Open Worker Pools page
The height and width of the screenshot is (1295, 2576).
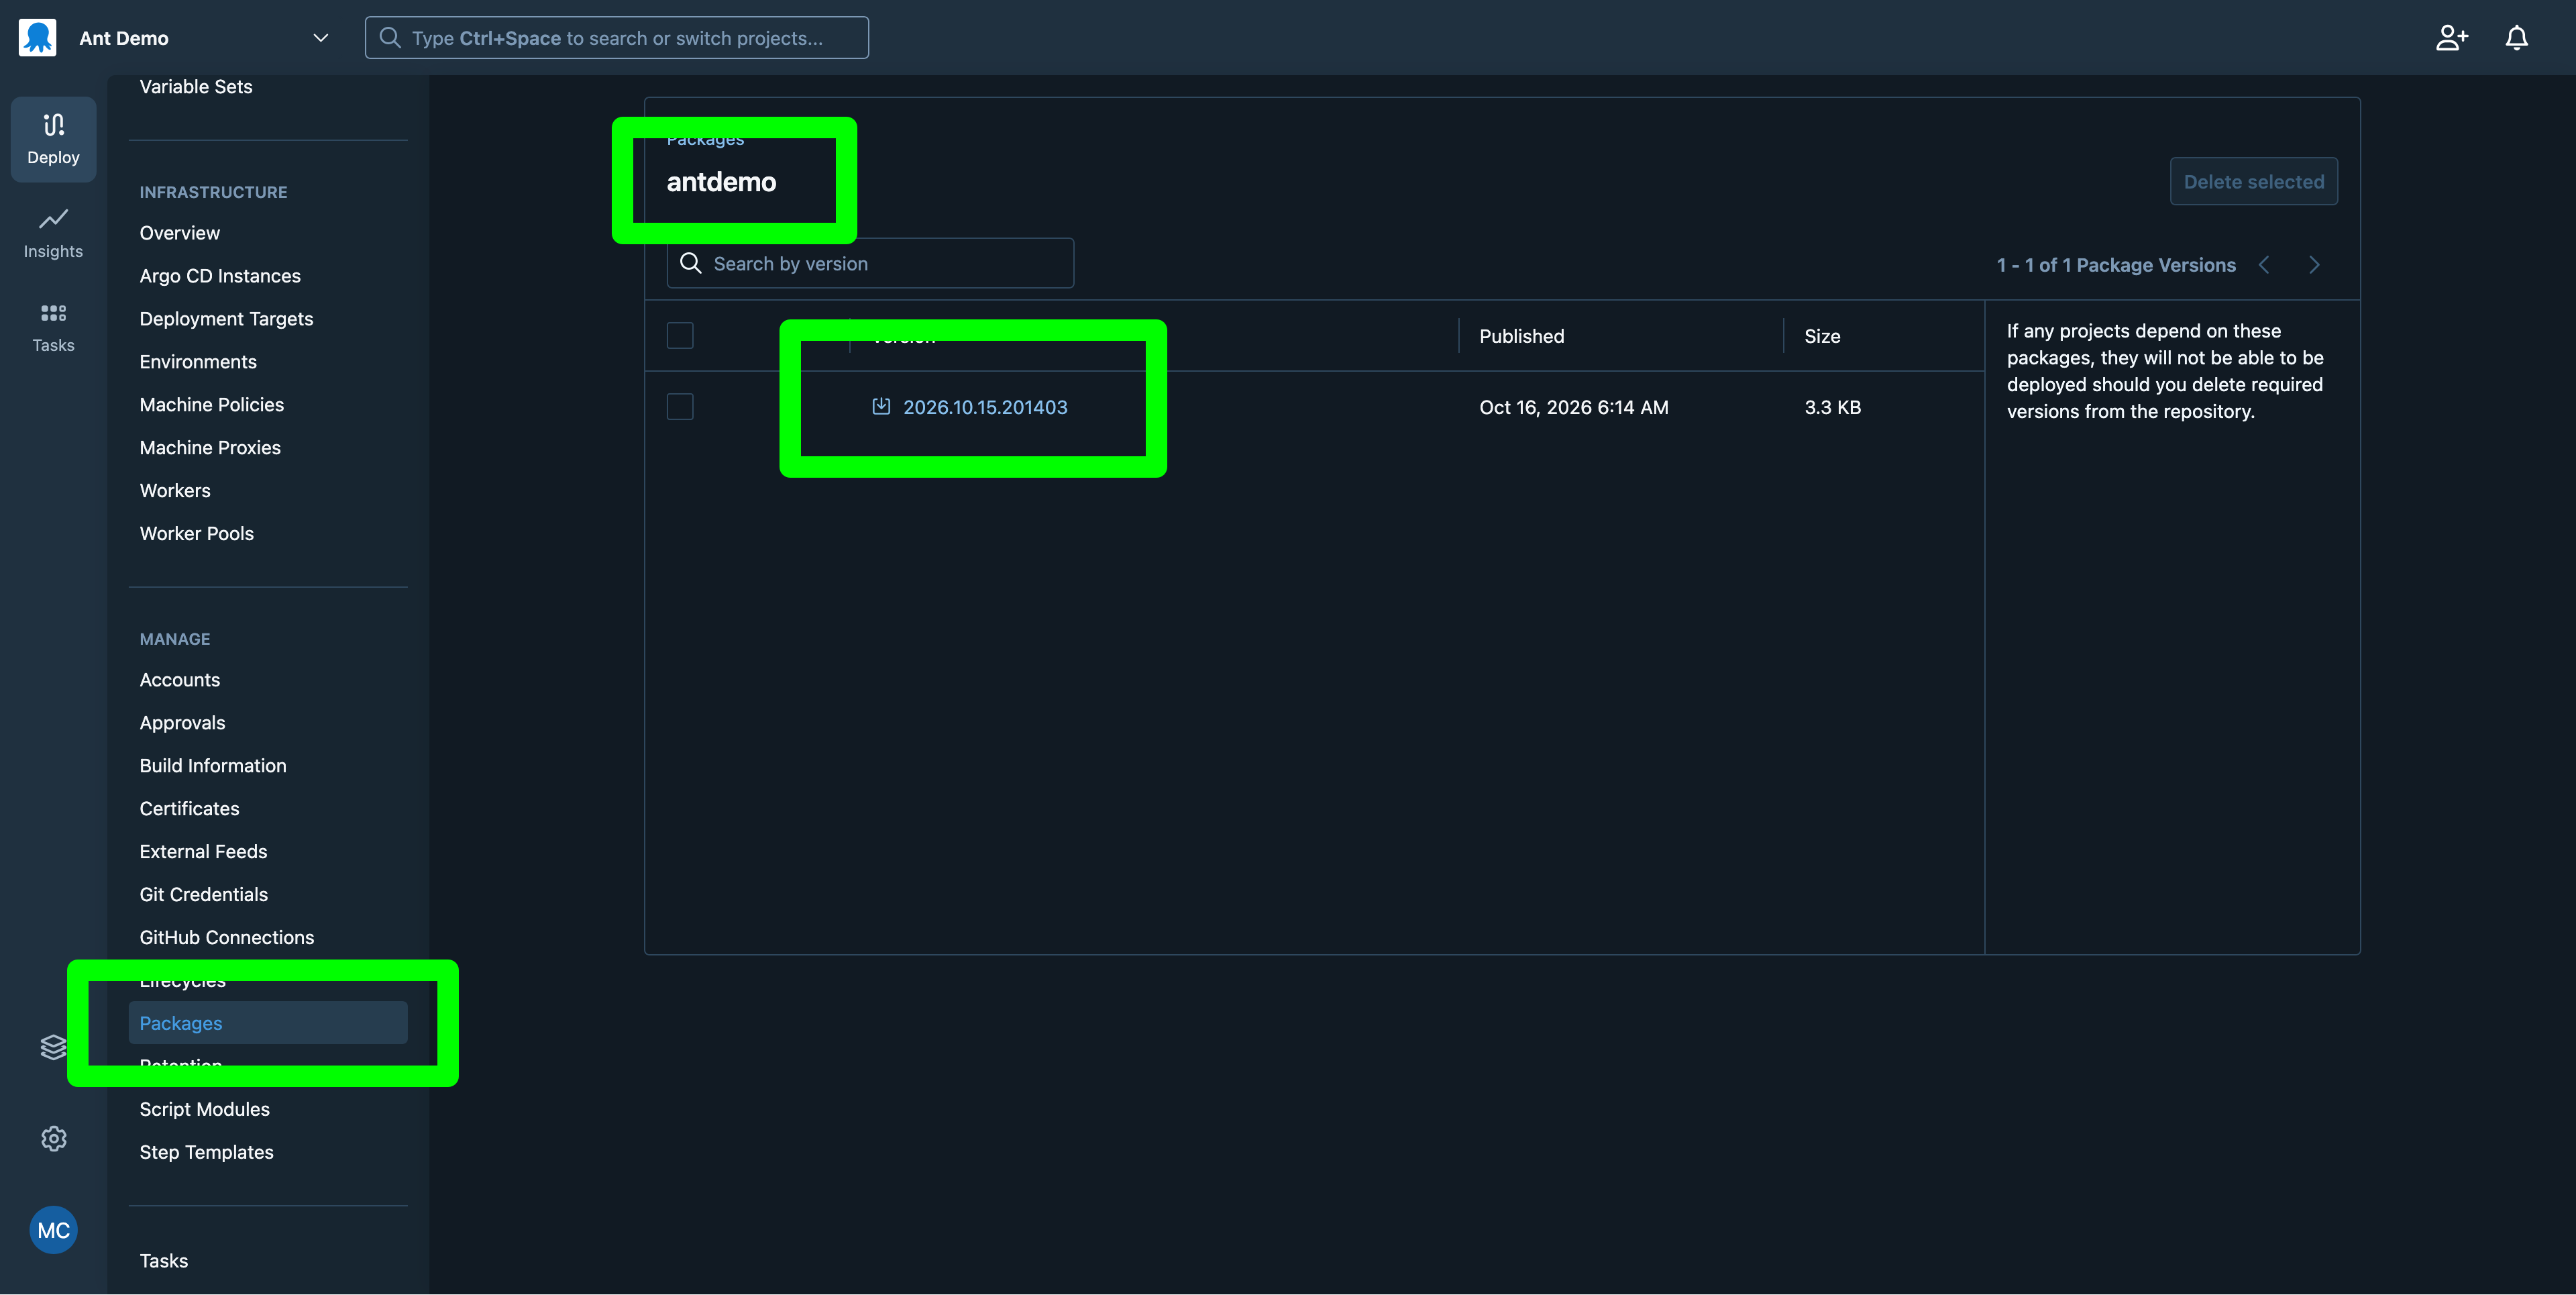[197, 534]
